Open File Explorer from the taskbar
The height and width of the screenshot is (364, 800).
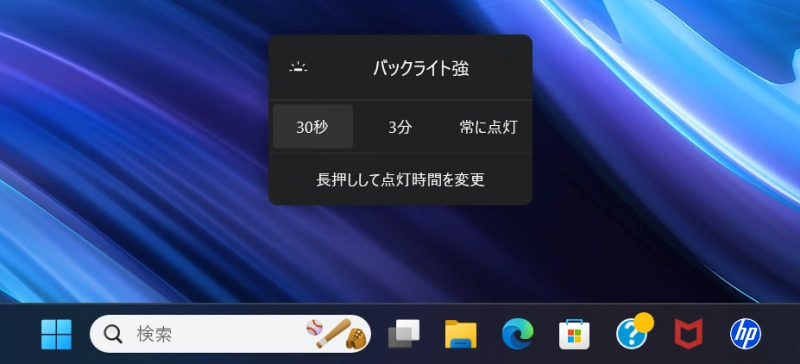click(x=461, y=334)
